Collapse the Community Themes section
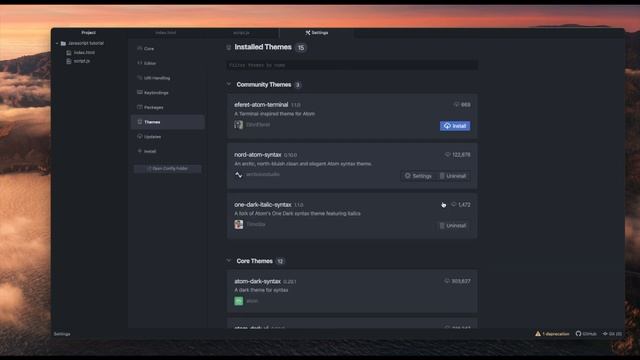 pyautogui.click(x=229, y=84)
